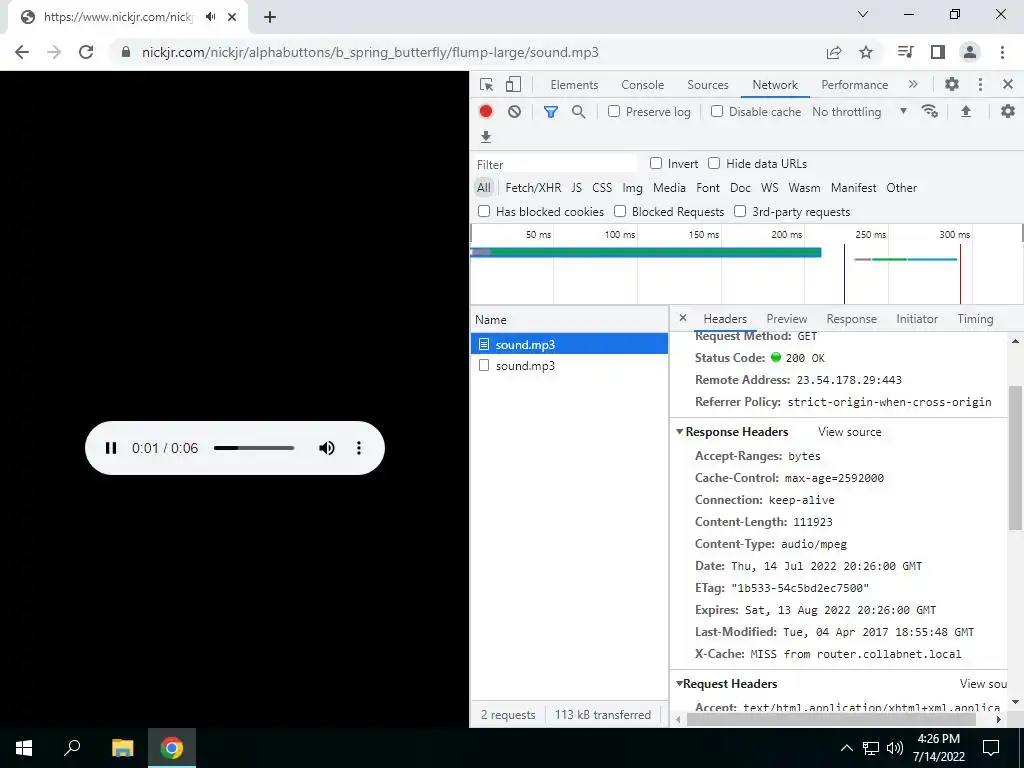Toggle browser side panel icon

(x=938, y=52)
